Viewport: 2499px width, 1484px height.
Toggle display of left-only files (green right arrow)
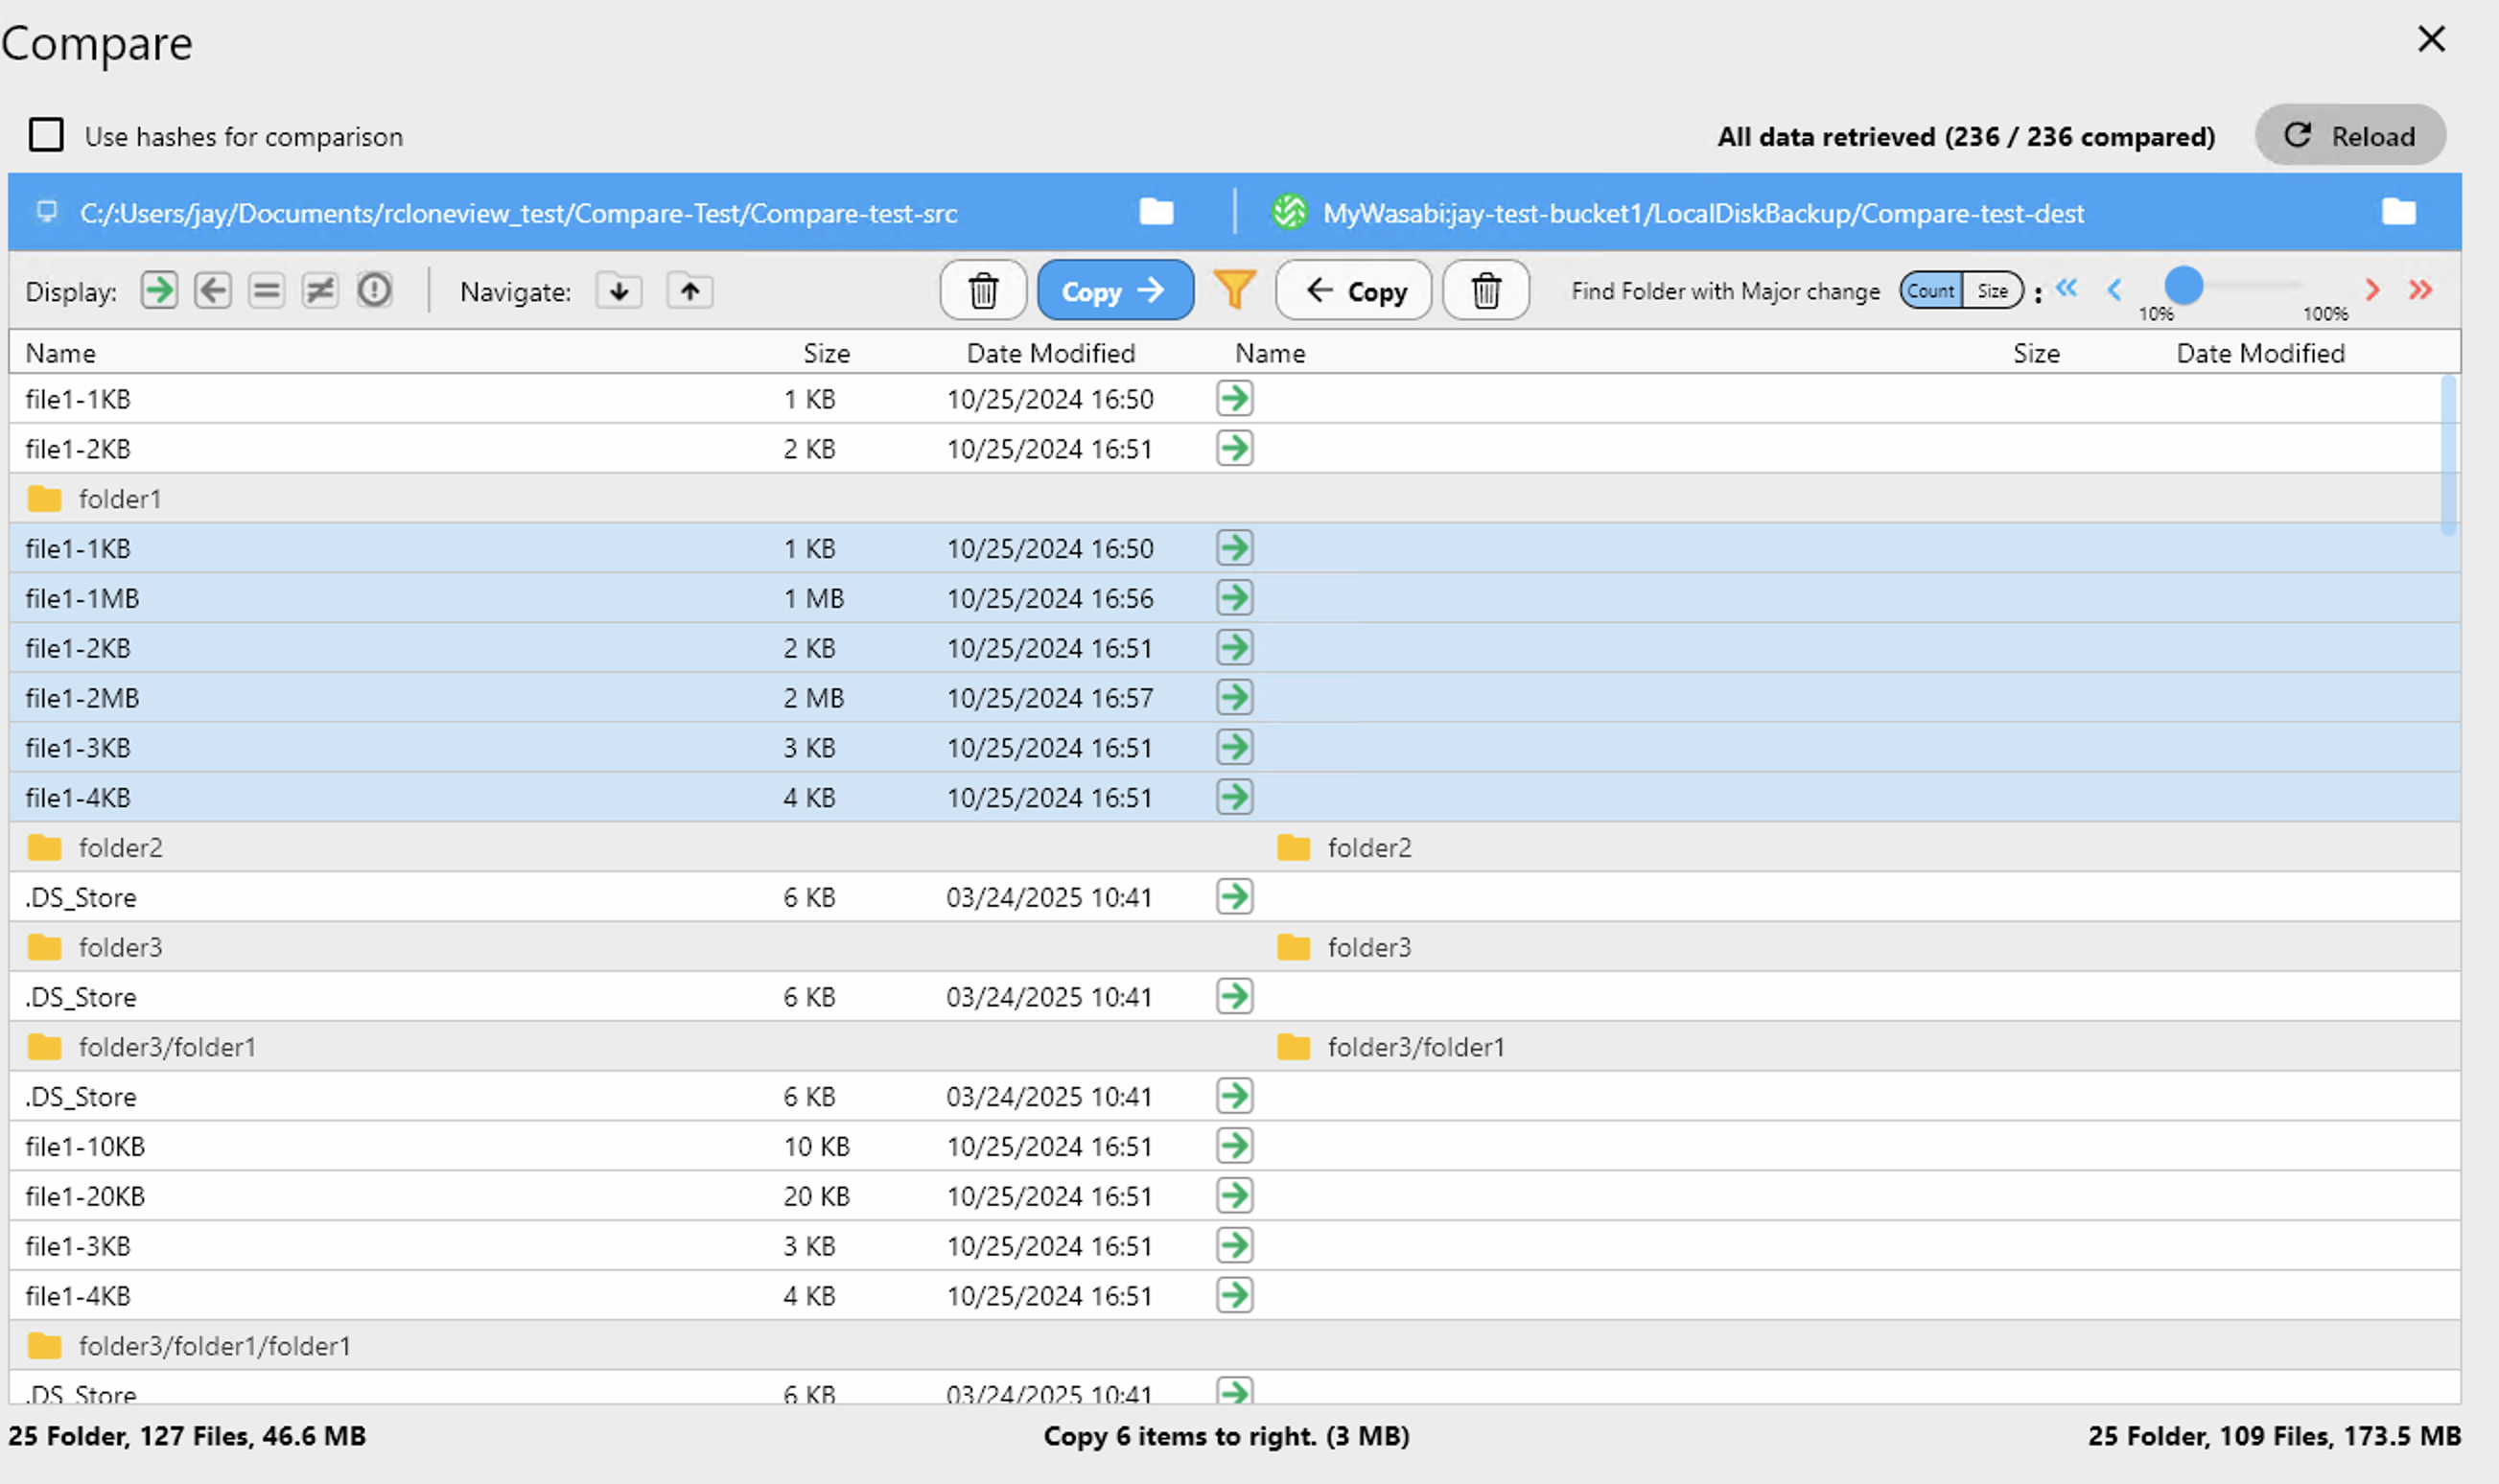159,291
